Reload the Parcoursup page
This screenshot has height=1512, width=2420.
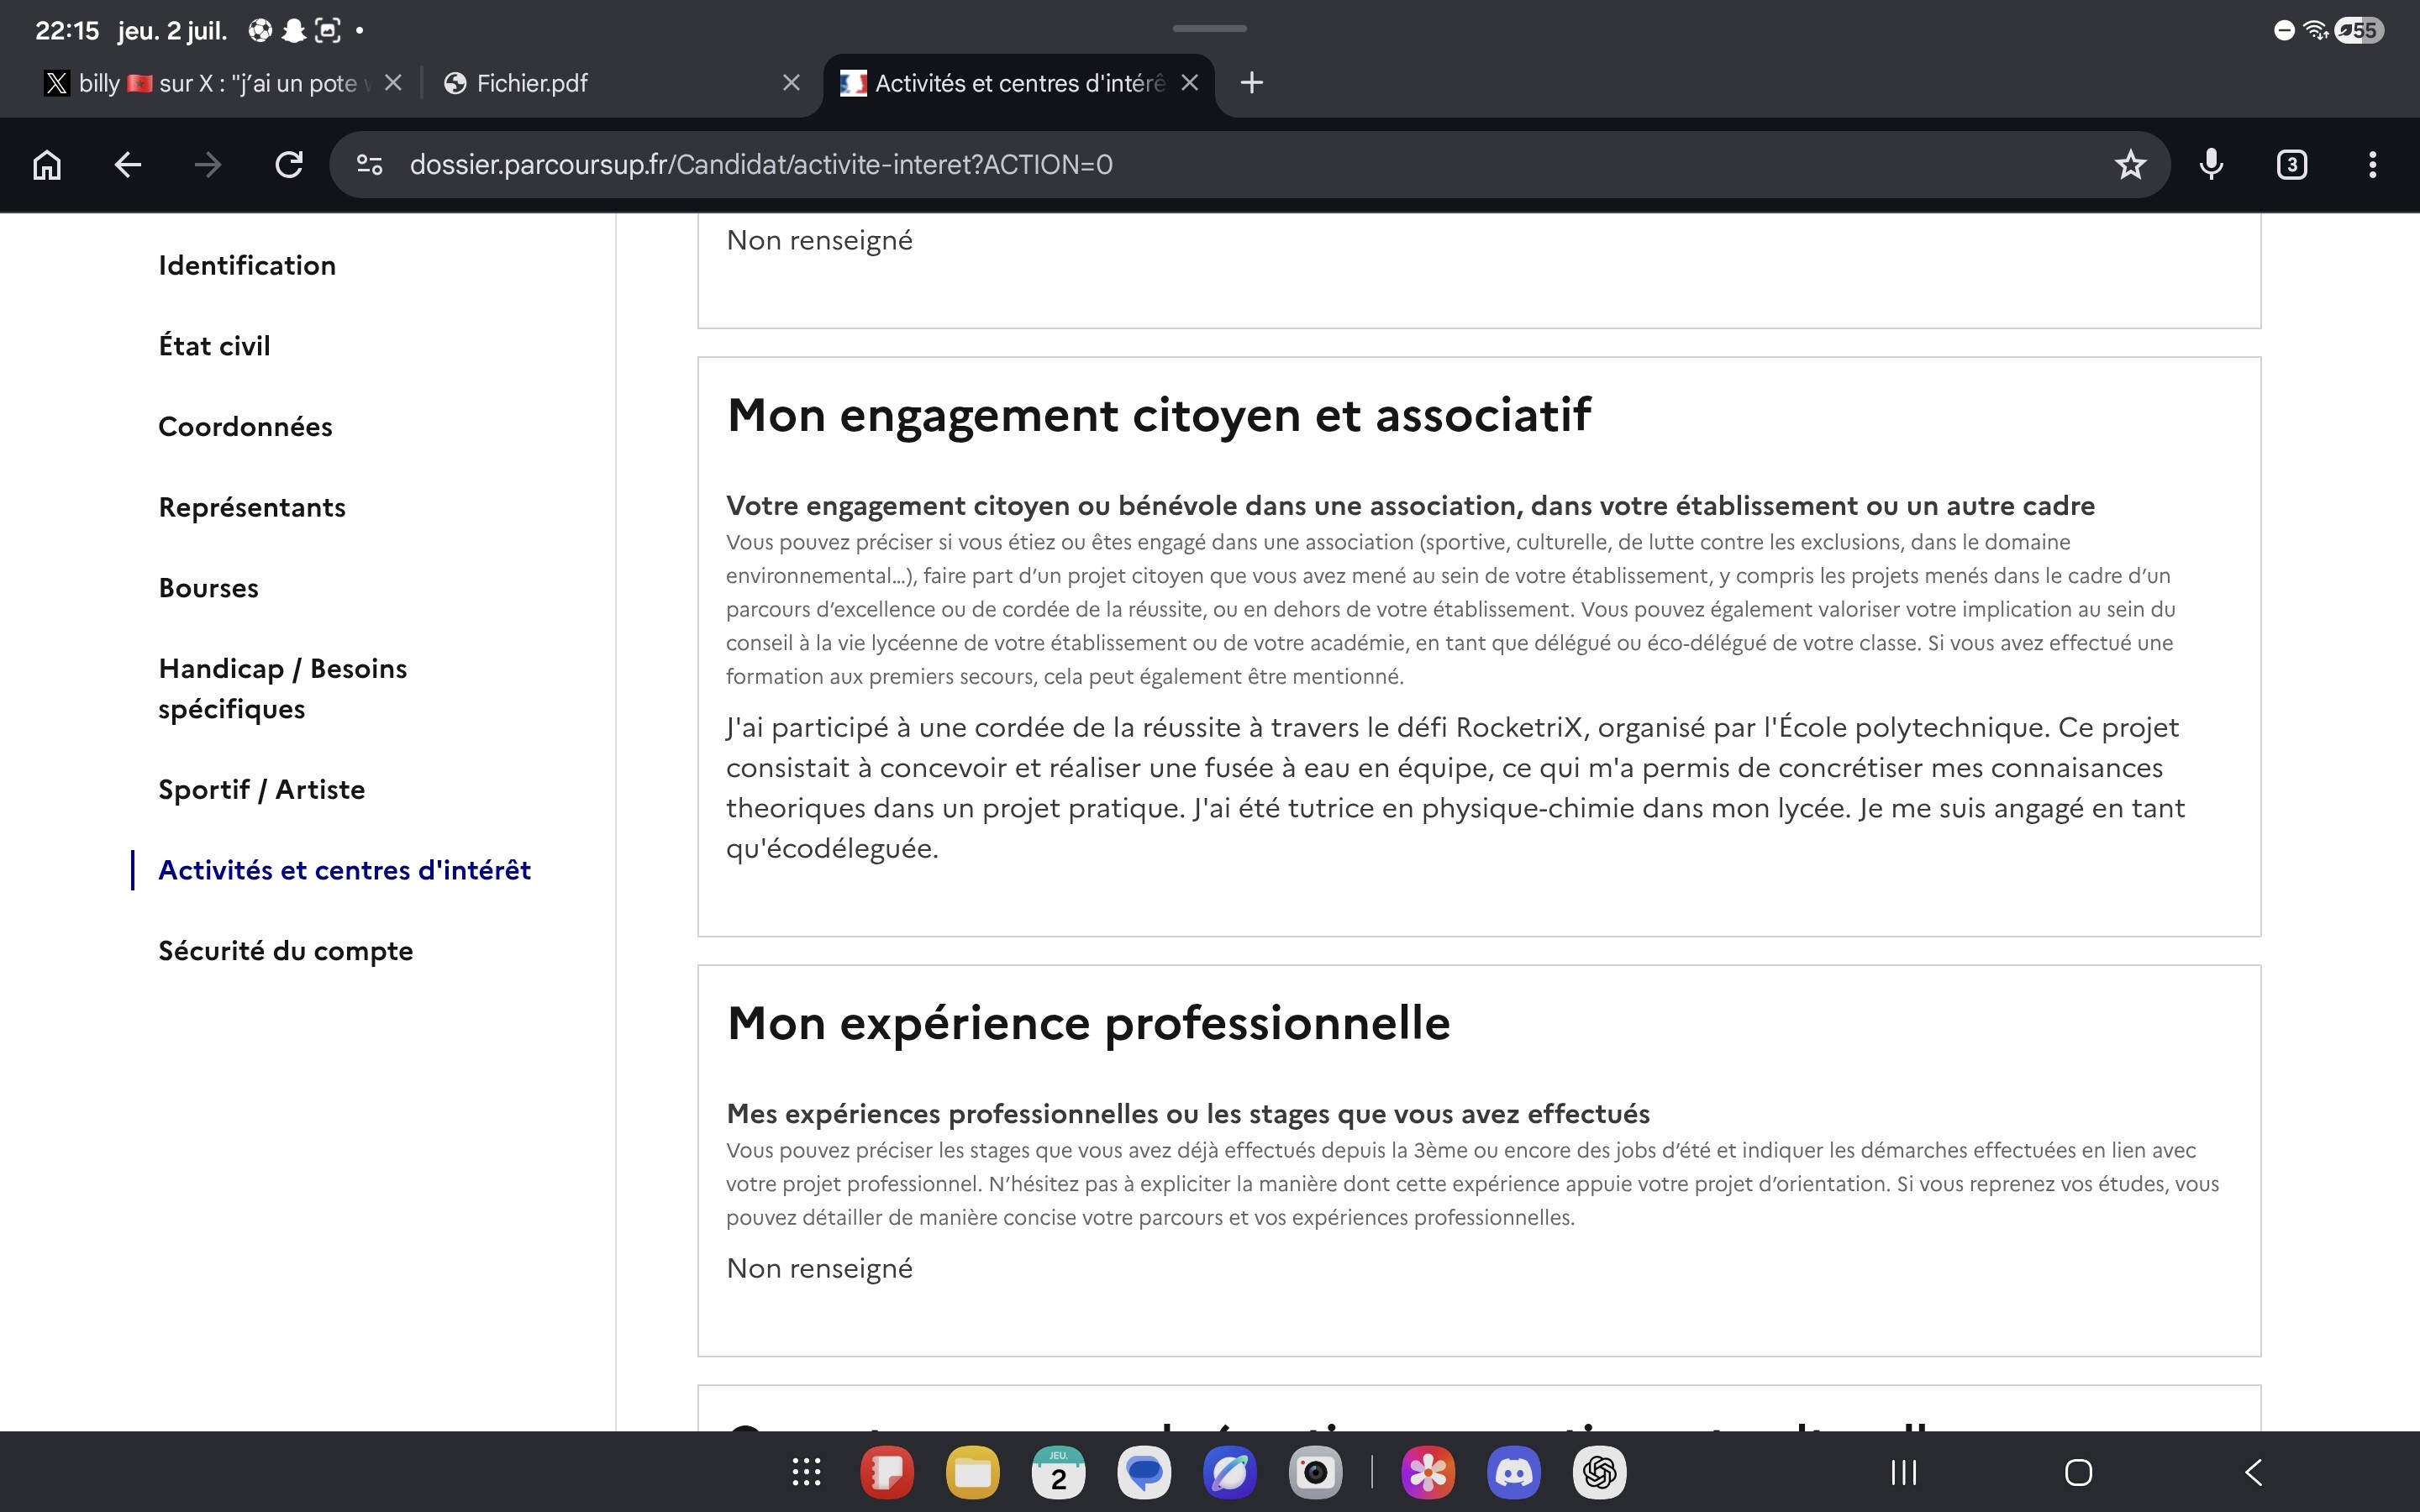(289, 165)
